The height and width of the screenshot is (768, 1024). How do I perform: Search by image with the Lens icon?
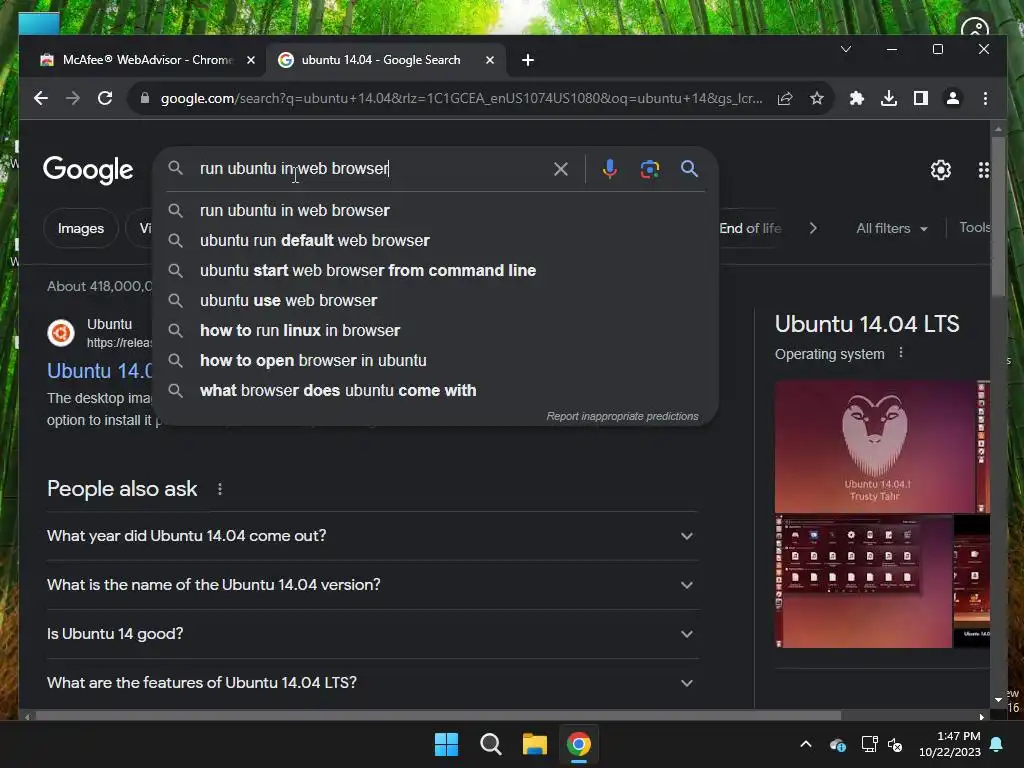pos(649,169)
